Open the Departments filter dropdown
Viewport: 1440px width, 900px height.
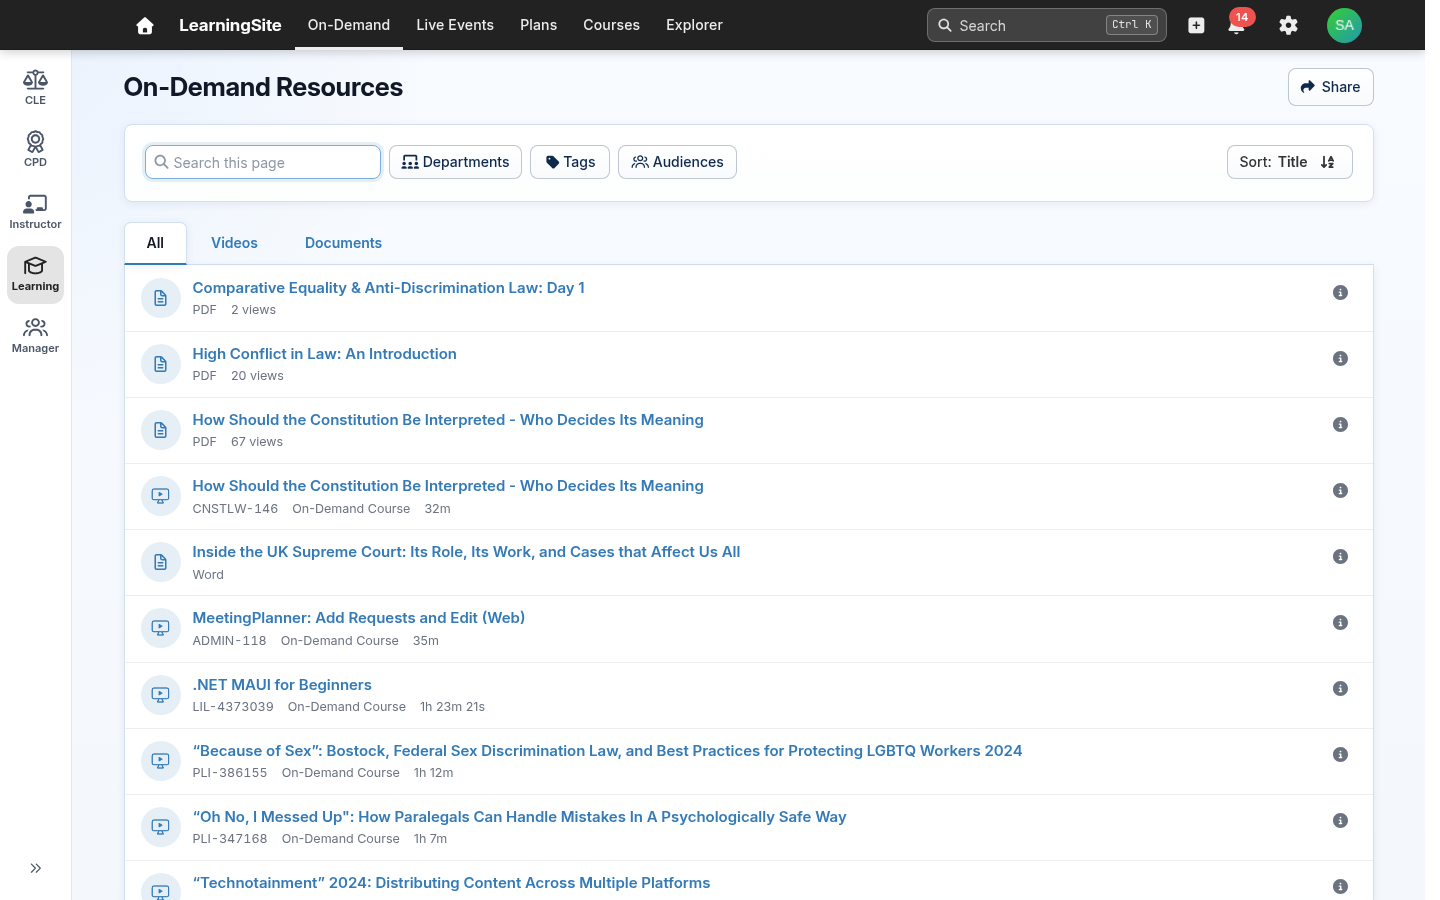[455, 162]
